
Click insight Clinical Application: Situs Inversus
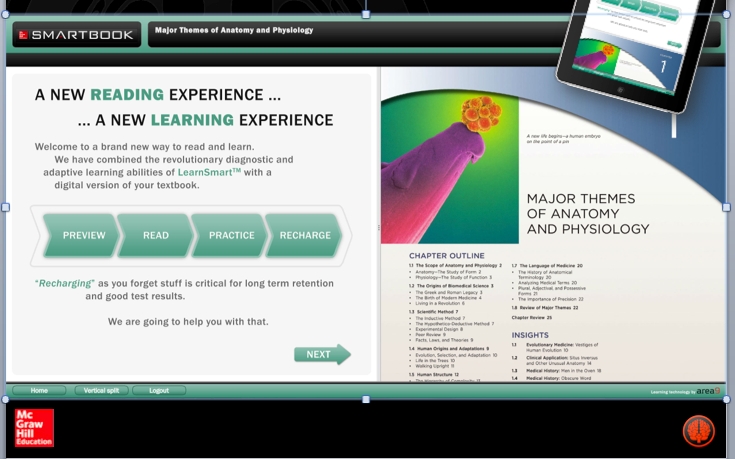pyautogui.click(x=562, y=361)
